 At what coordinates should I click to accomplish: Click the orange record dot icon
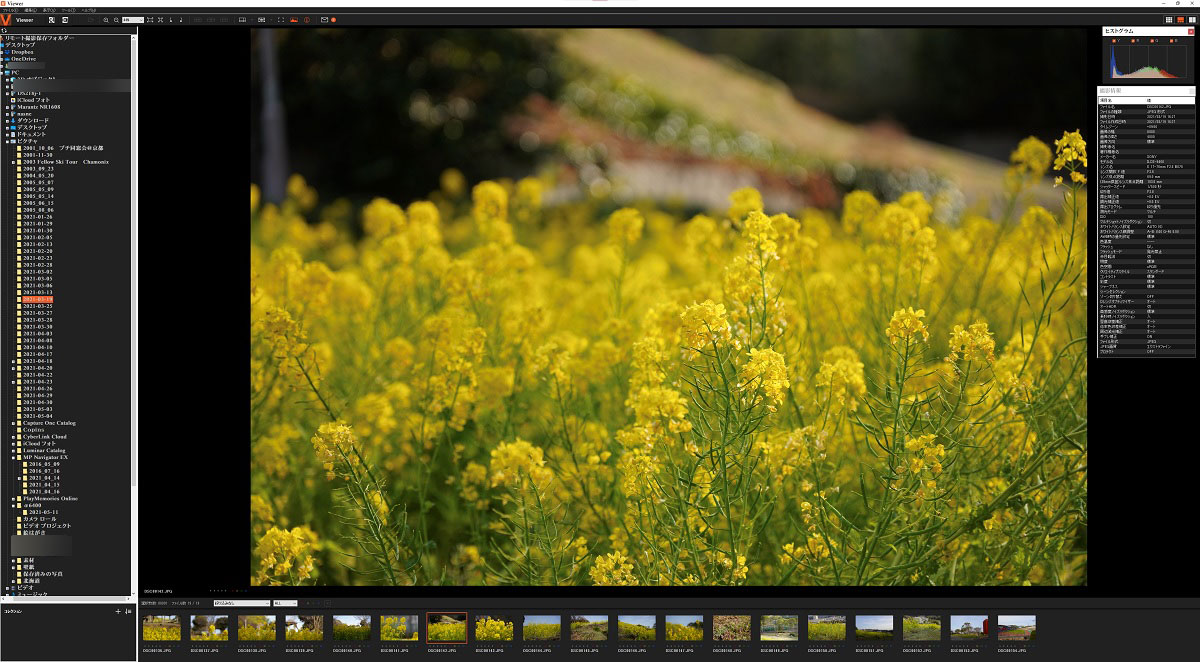[333, 20]
